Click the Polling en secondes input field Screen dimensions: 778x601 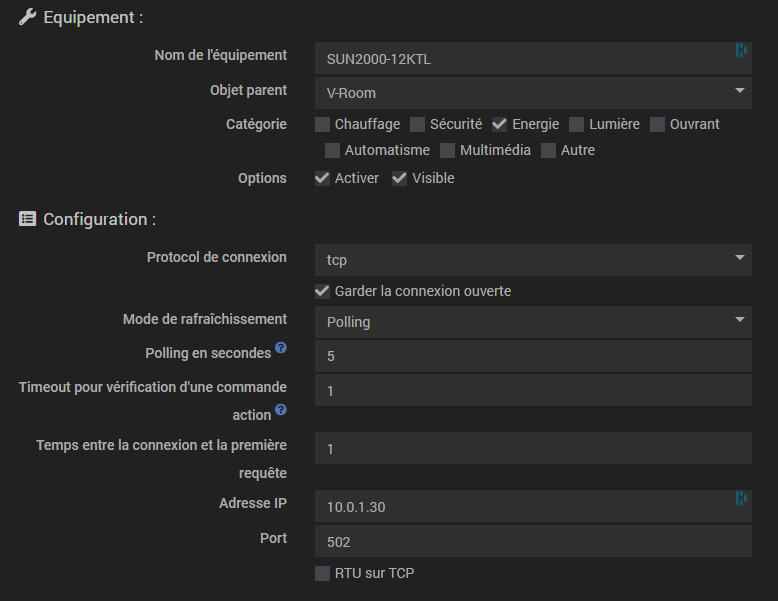click(x=533, y=356)
